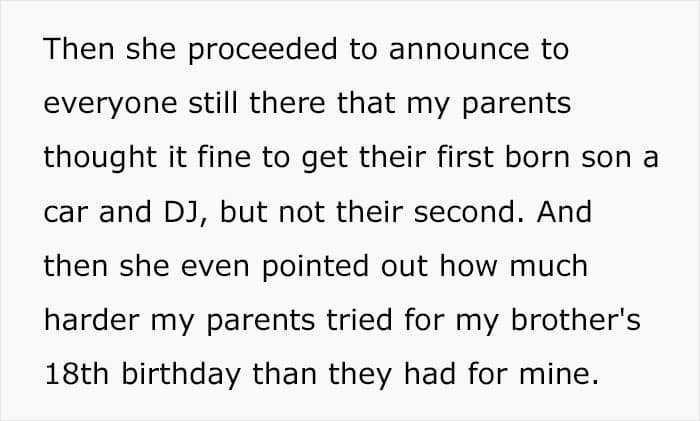The image size is (700, 421).
Task: Select the word "born"
Action: [x=537, y=157]
